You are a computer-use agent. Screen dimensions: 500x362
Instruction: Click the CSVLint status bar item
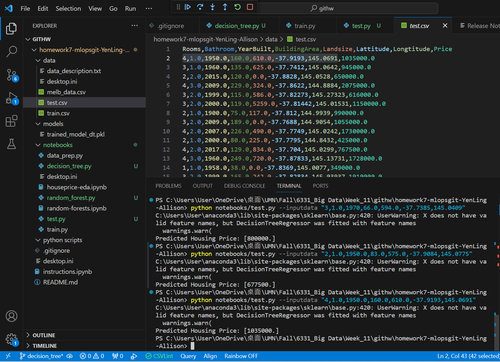coord(159,356)
